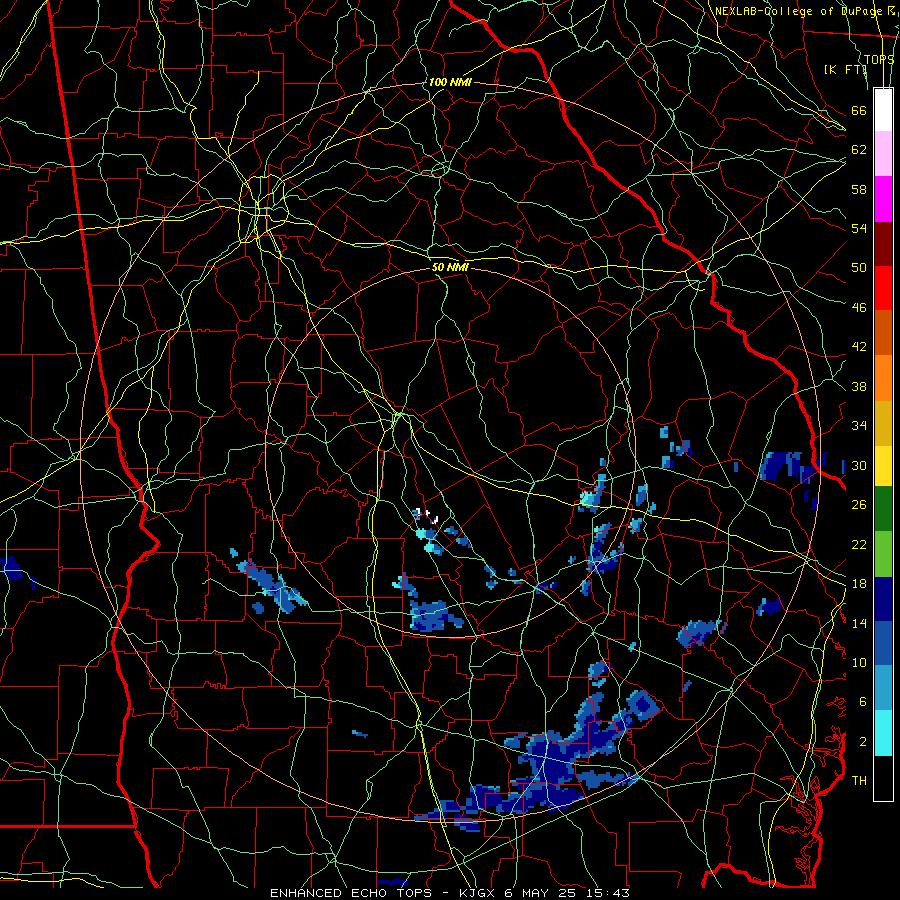The width and height of the screenshot is (900, 900).
Task: Click the 'TH' legend label
Action: tap(859, 781)
